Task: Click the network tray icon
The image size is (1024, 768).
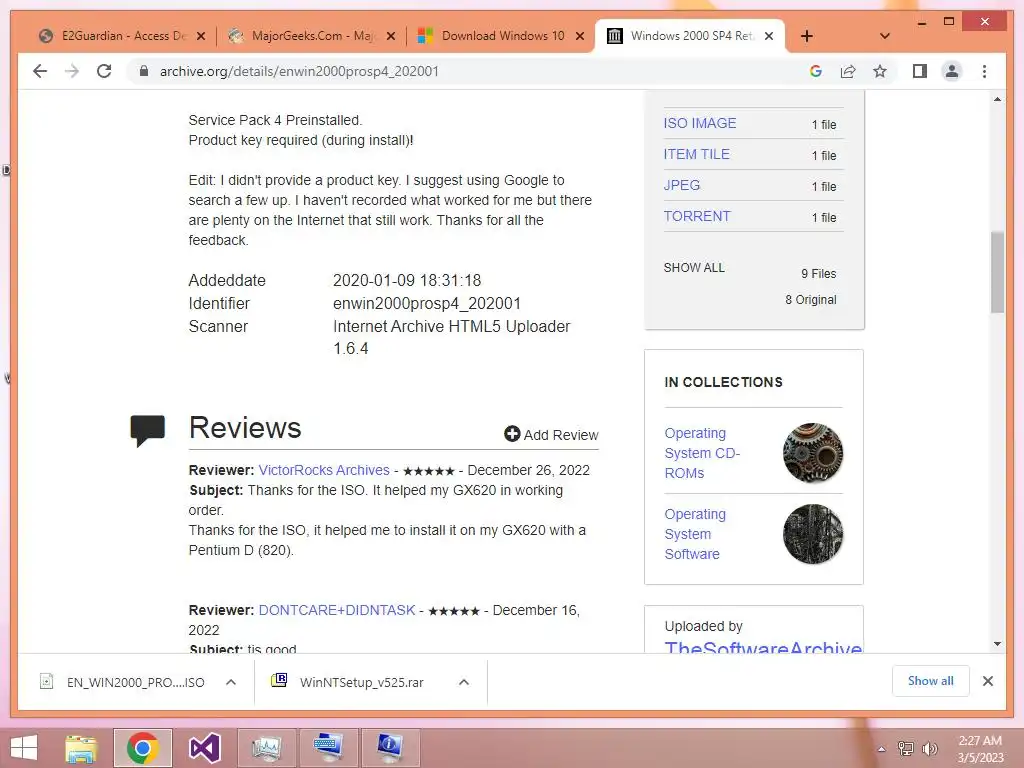Action: pos(906,749)
